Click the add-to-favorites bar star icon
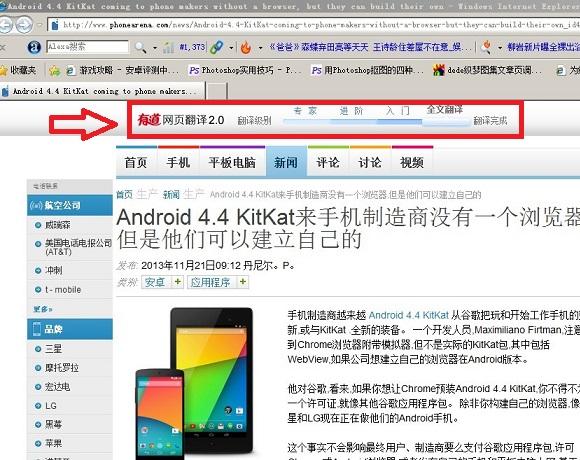 [x=54, y=70]
